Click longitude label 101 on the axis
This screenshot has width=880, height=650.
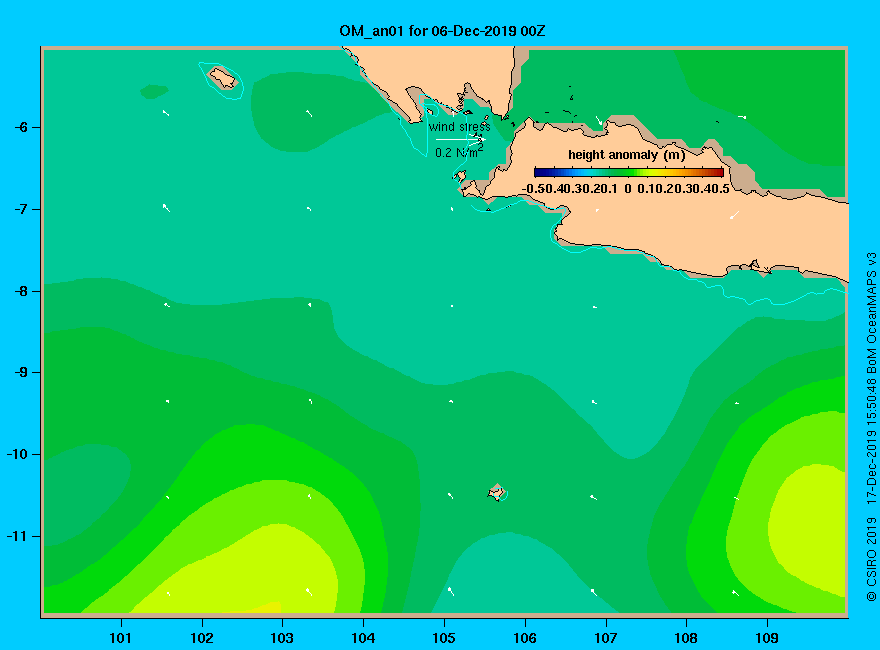pyautogui.click(x=121, y=638)
